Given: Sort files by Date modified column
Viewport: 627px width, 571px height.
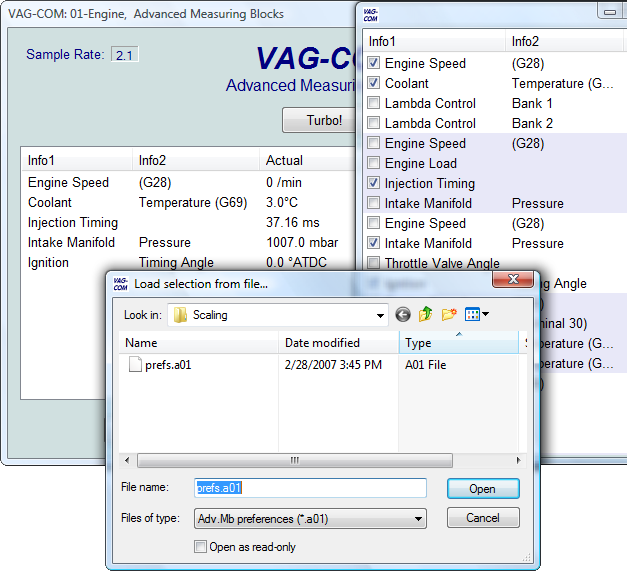Looking at the screenshot, I should 338,343.
